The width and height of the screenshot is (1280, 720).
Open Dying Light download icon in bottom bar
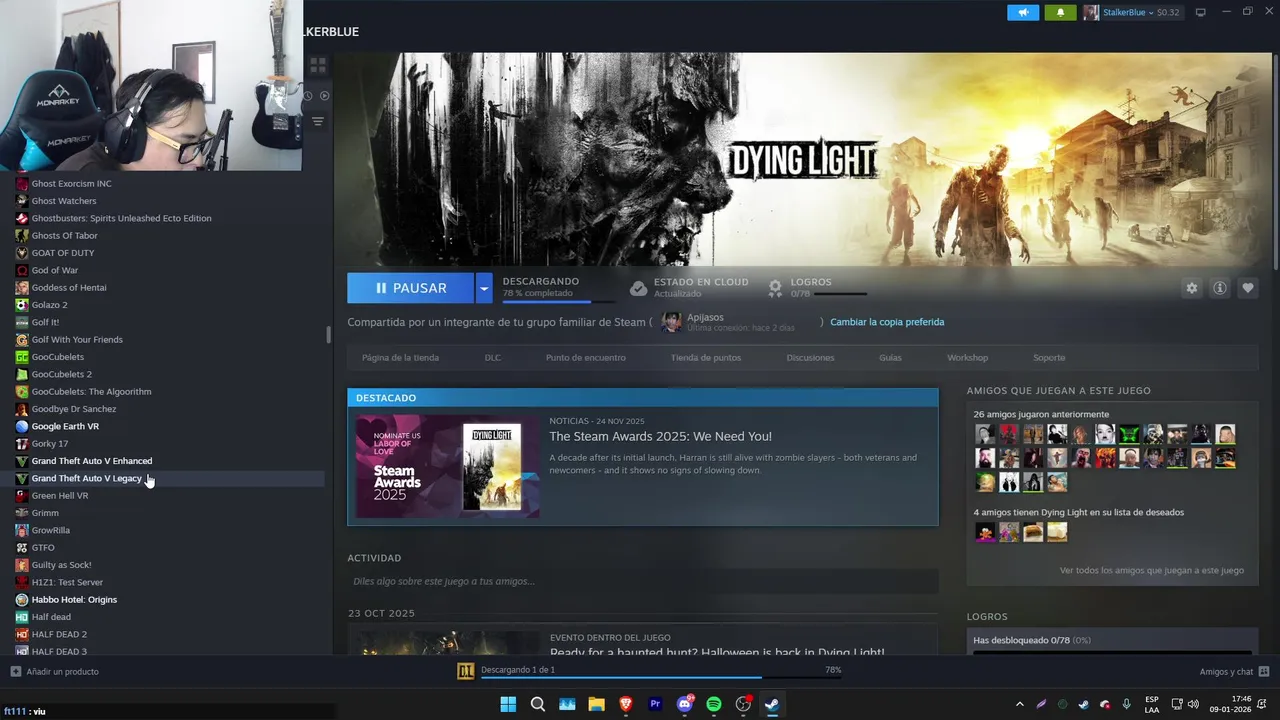pos(465,671)
